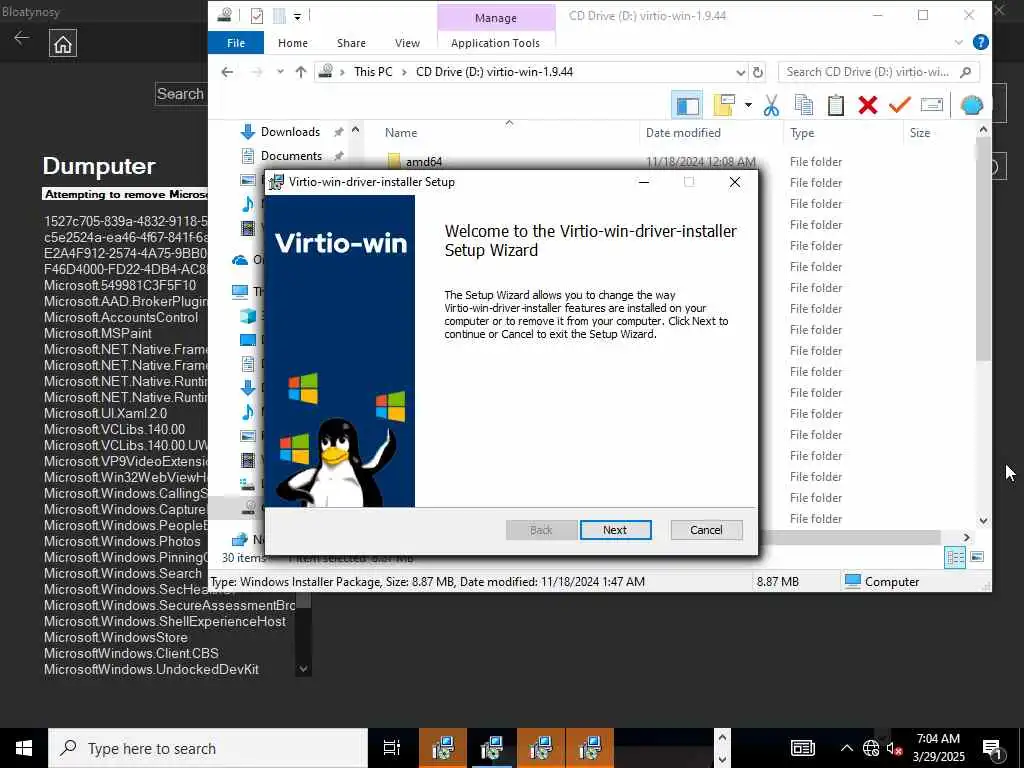Click the Explorer Help question mark icon
This screenshot has width=1024, height=768.
[980, 42]
